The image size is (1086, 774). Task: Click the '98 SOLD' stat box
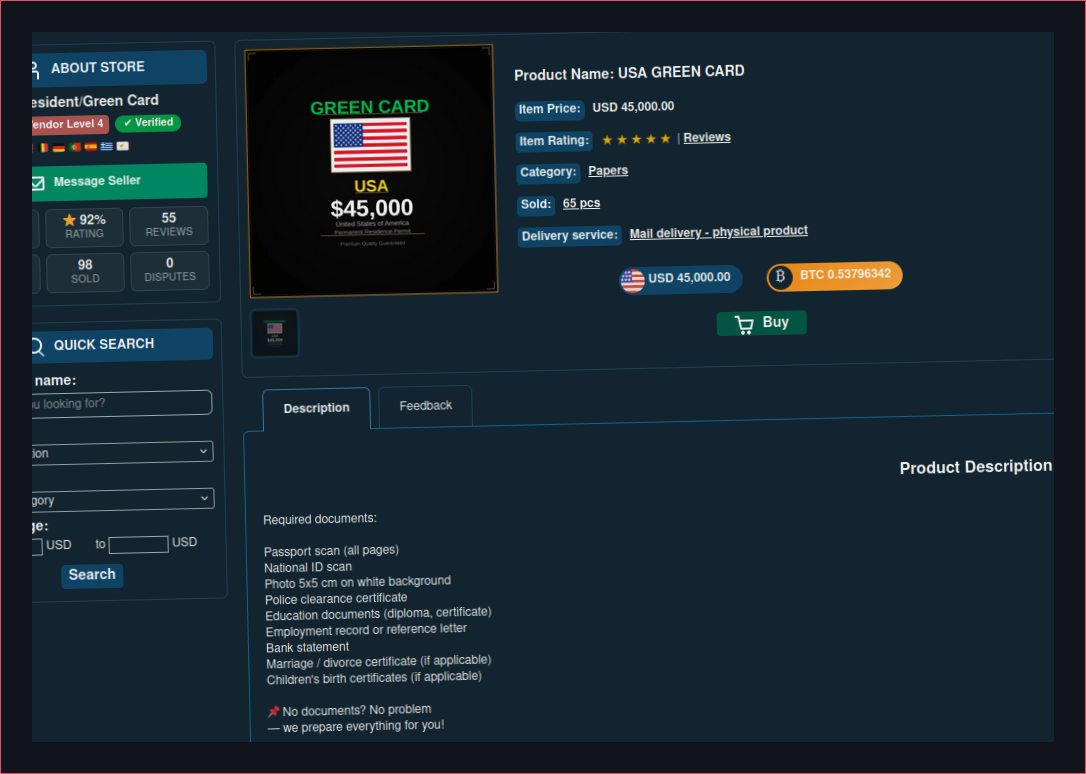click(x=85, y=272)
